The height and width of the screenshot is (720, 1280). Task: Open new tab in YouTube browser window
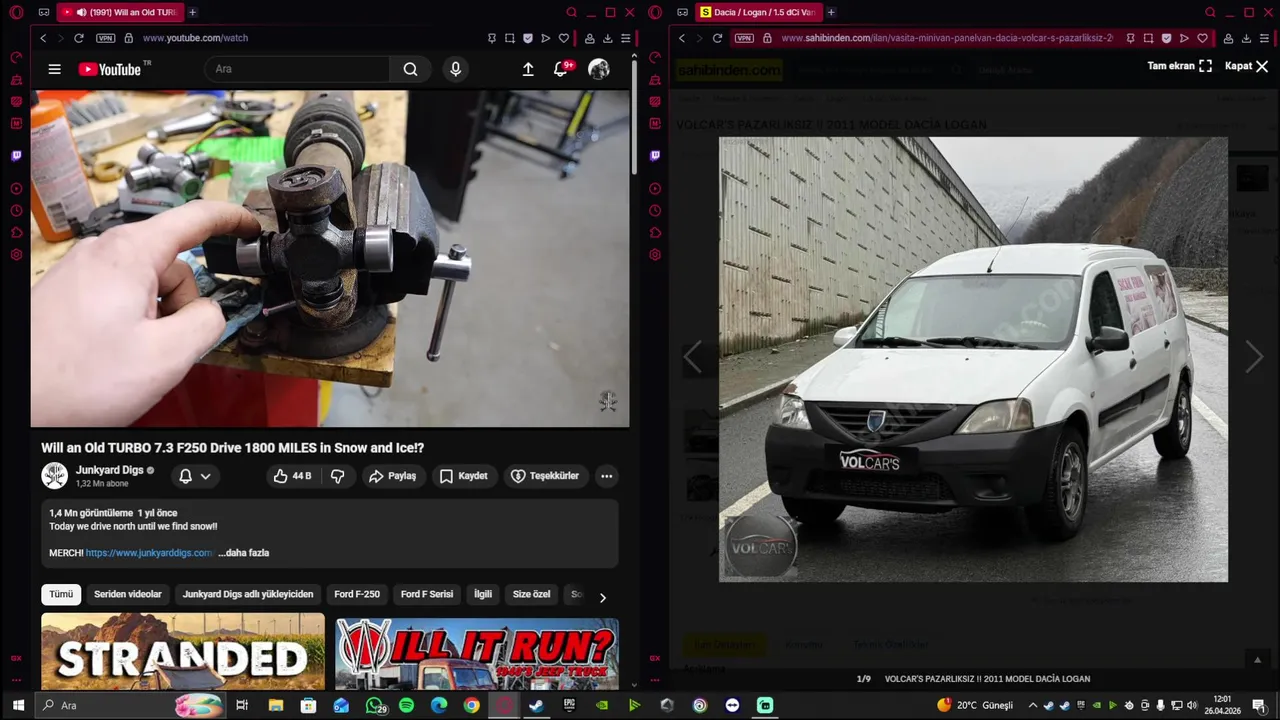(192, 12)
